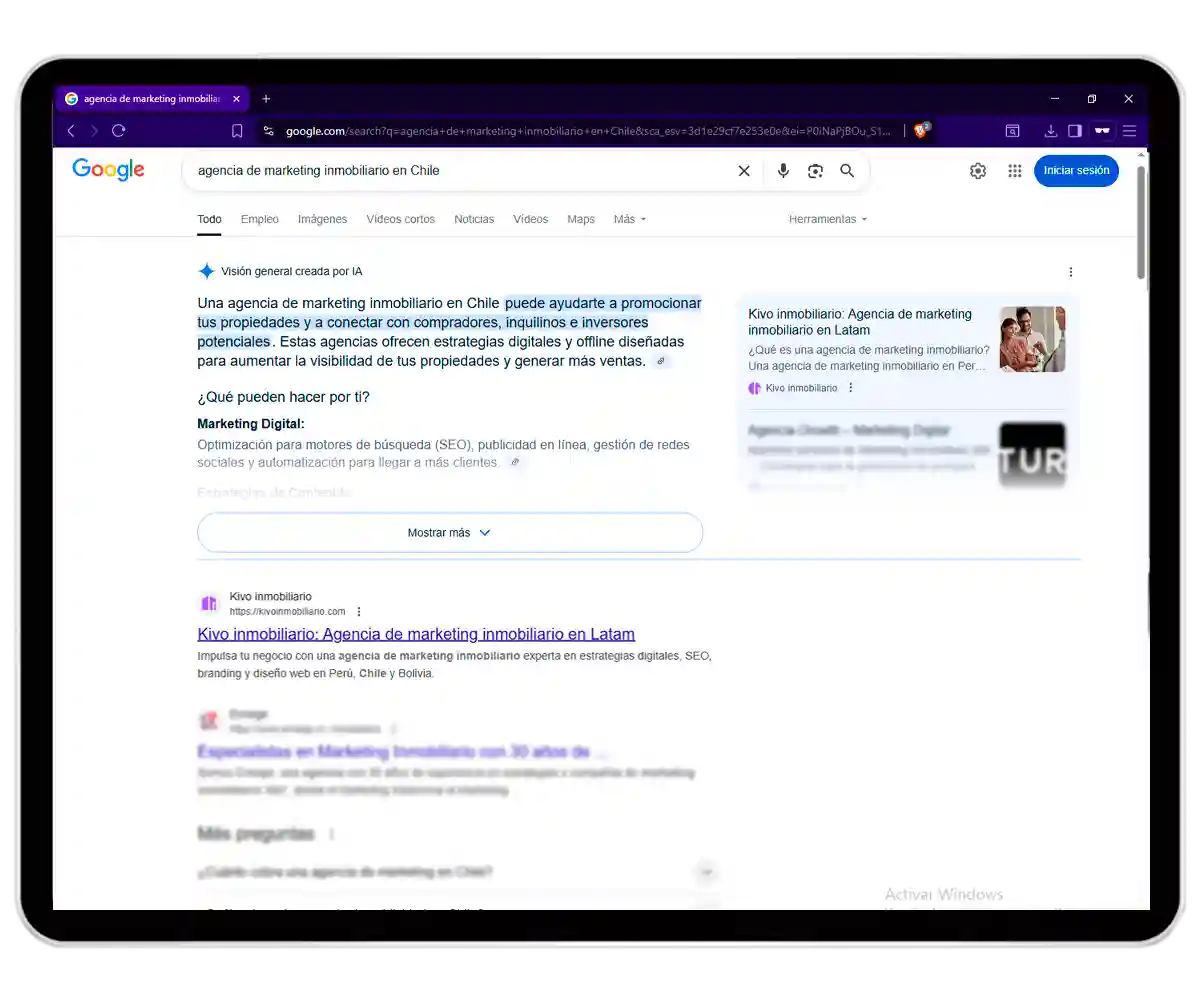1200x1000 pixels.
Task: Go back with the browser back arrow
Action: (70, 131)
